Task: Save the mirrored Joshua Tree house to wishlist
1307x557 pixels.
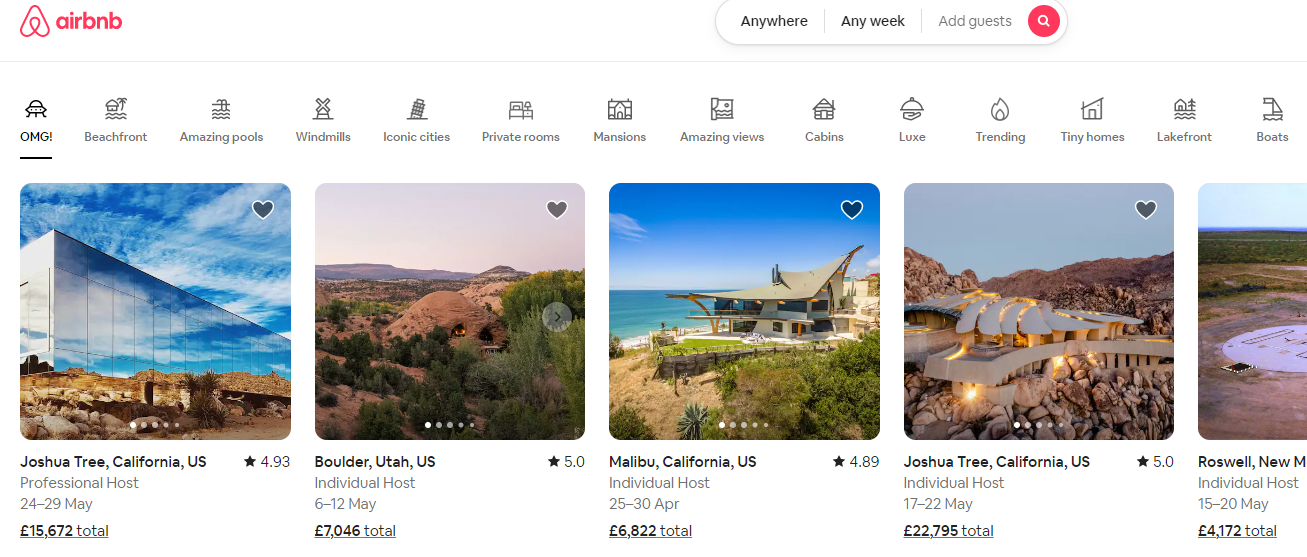Action: coord(263,209)
